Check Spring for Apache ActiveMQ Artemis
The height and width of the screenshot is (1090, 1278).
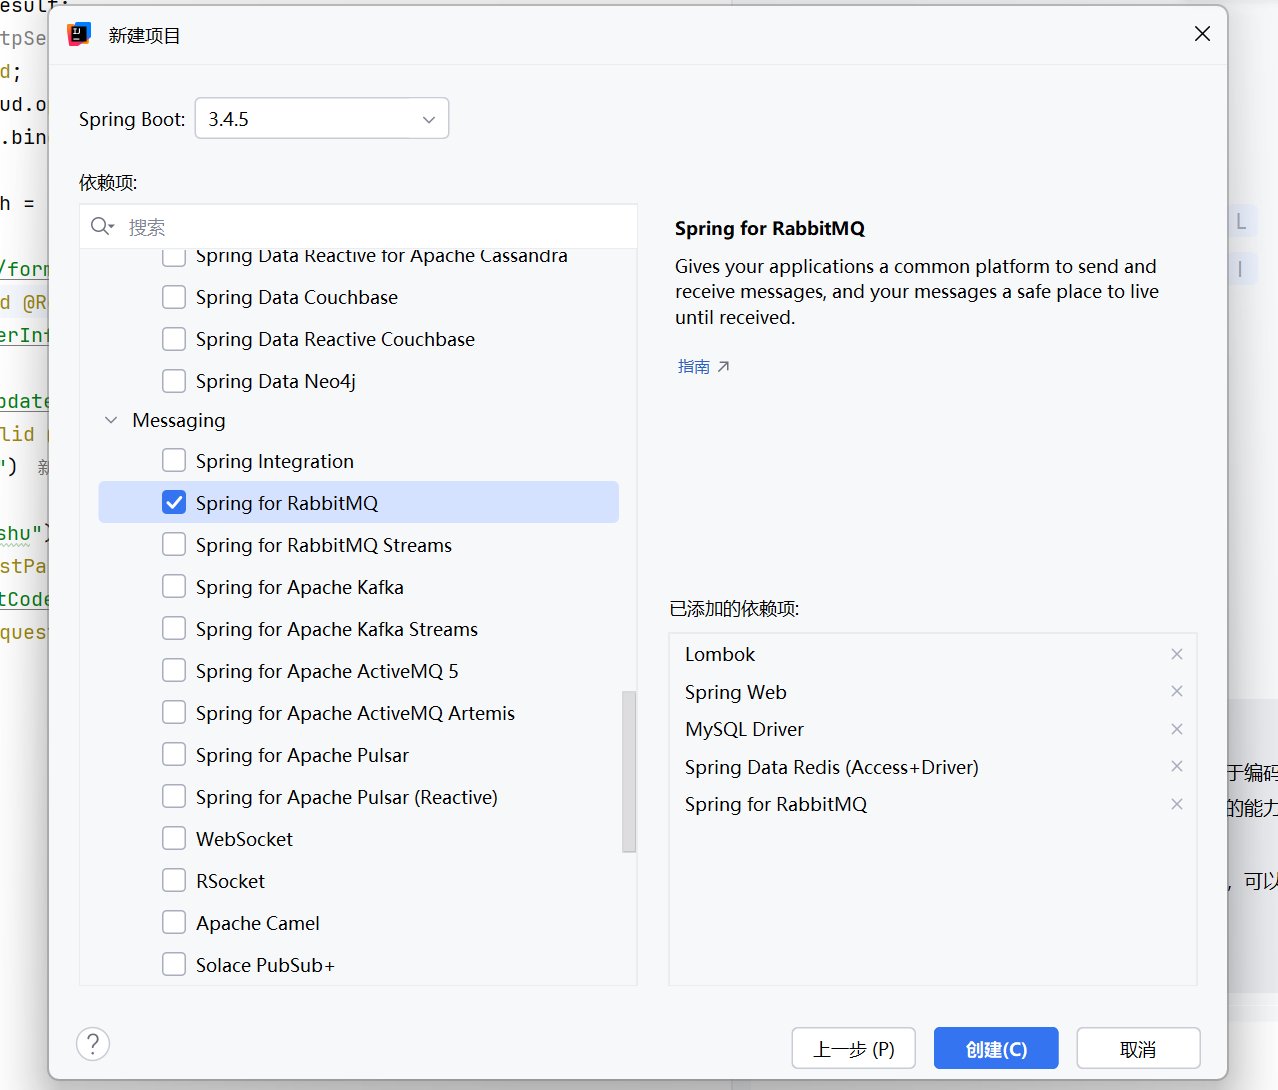pyautogui.click(x=174, y=713)
